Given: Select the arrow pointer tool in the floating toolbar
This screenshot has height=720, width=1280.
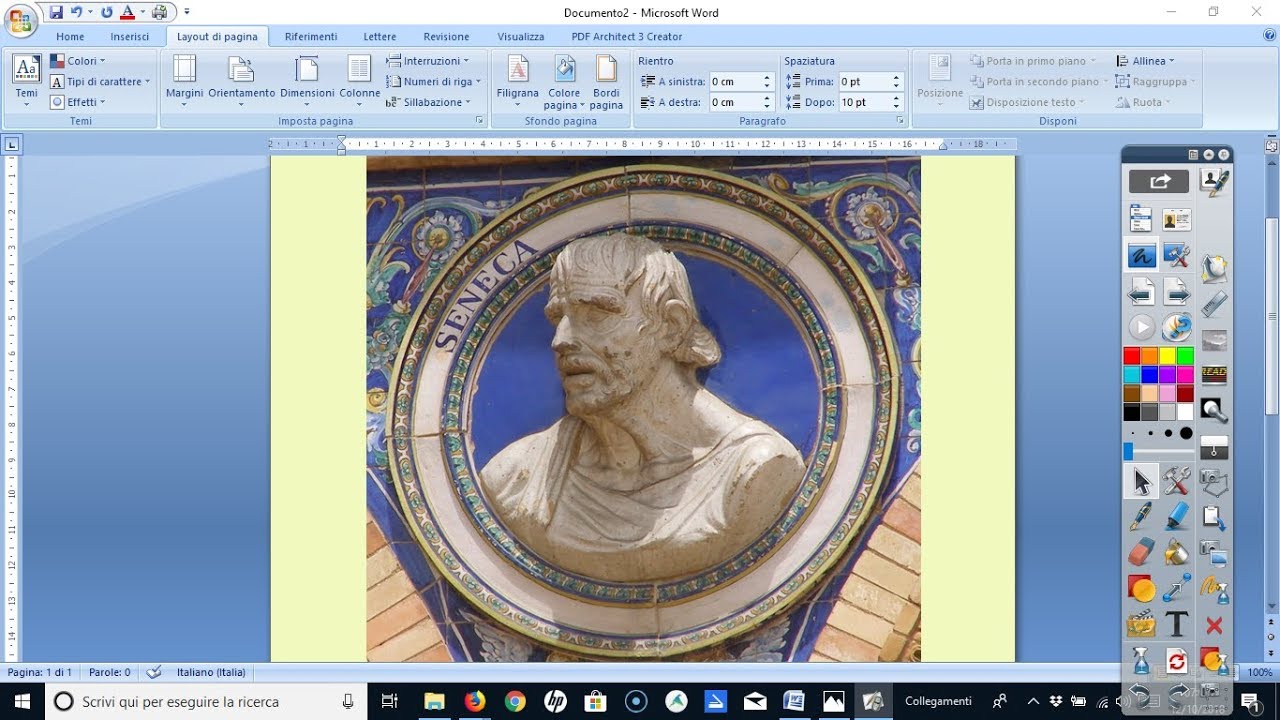Looking at the screenshot, I should tap(1141, 481).
